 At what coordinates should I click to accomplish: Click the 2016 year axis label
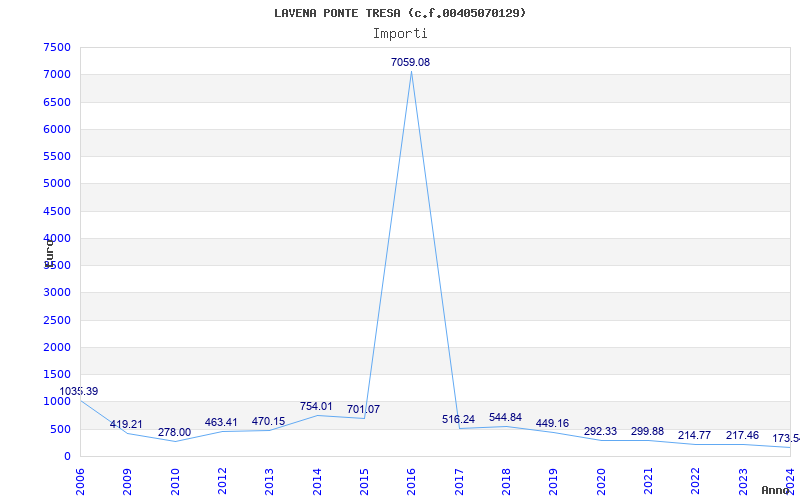tap(411, 481)
